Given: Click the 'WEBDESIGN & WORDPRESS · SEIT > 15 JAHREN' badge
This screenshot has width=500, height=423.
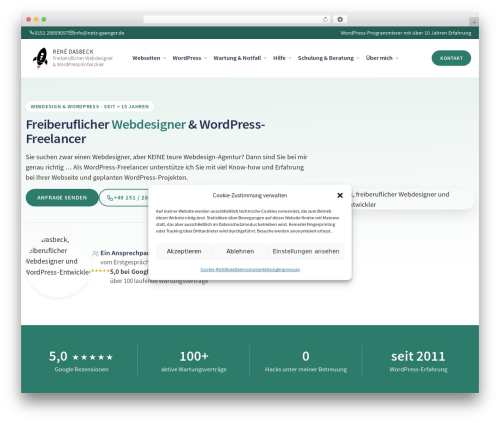Looking at the screenshot, I should (x=90, y=107).
